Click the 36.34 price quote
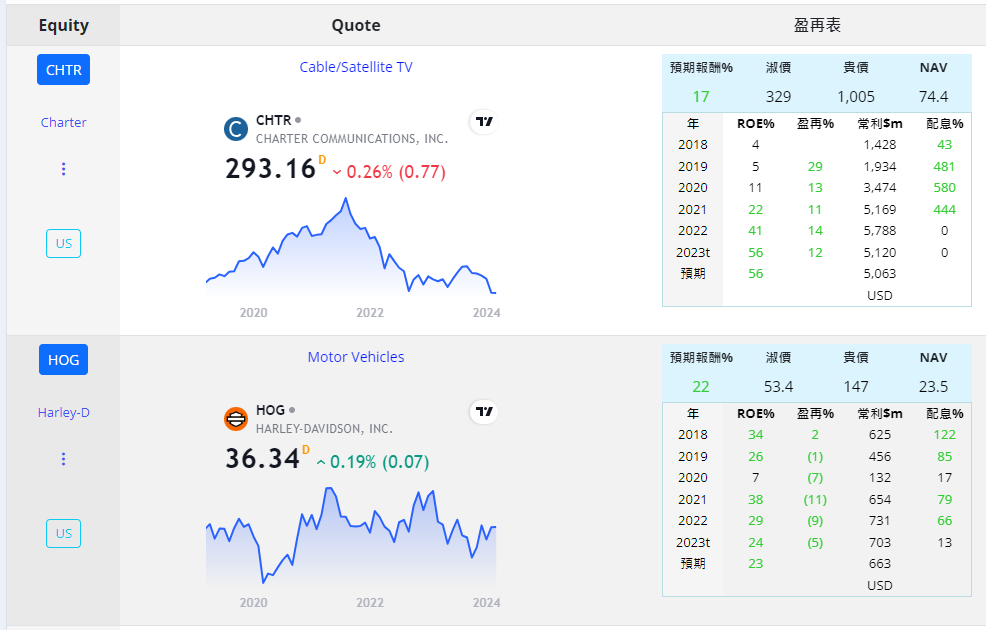Image resolution: width=986 pixels, height=630 pixels. pyautogui.click(x=262, y=458)
